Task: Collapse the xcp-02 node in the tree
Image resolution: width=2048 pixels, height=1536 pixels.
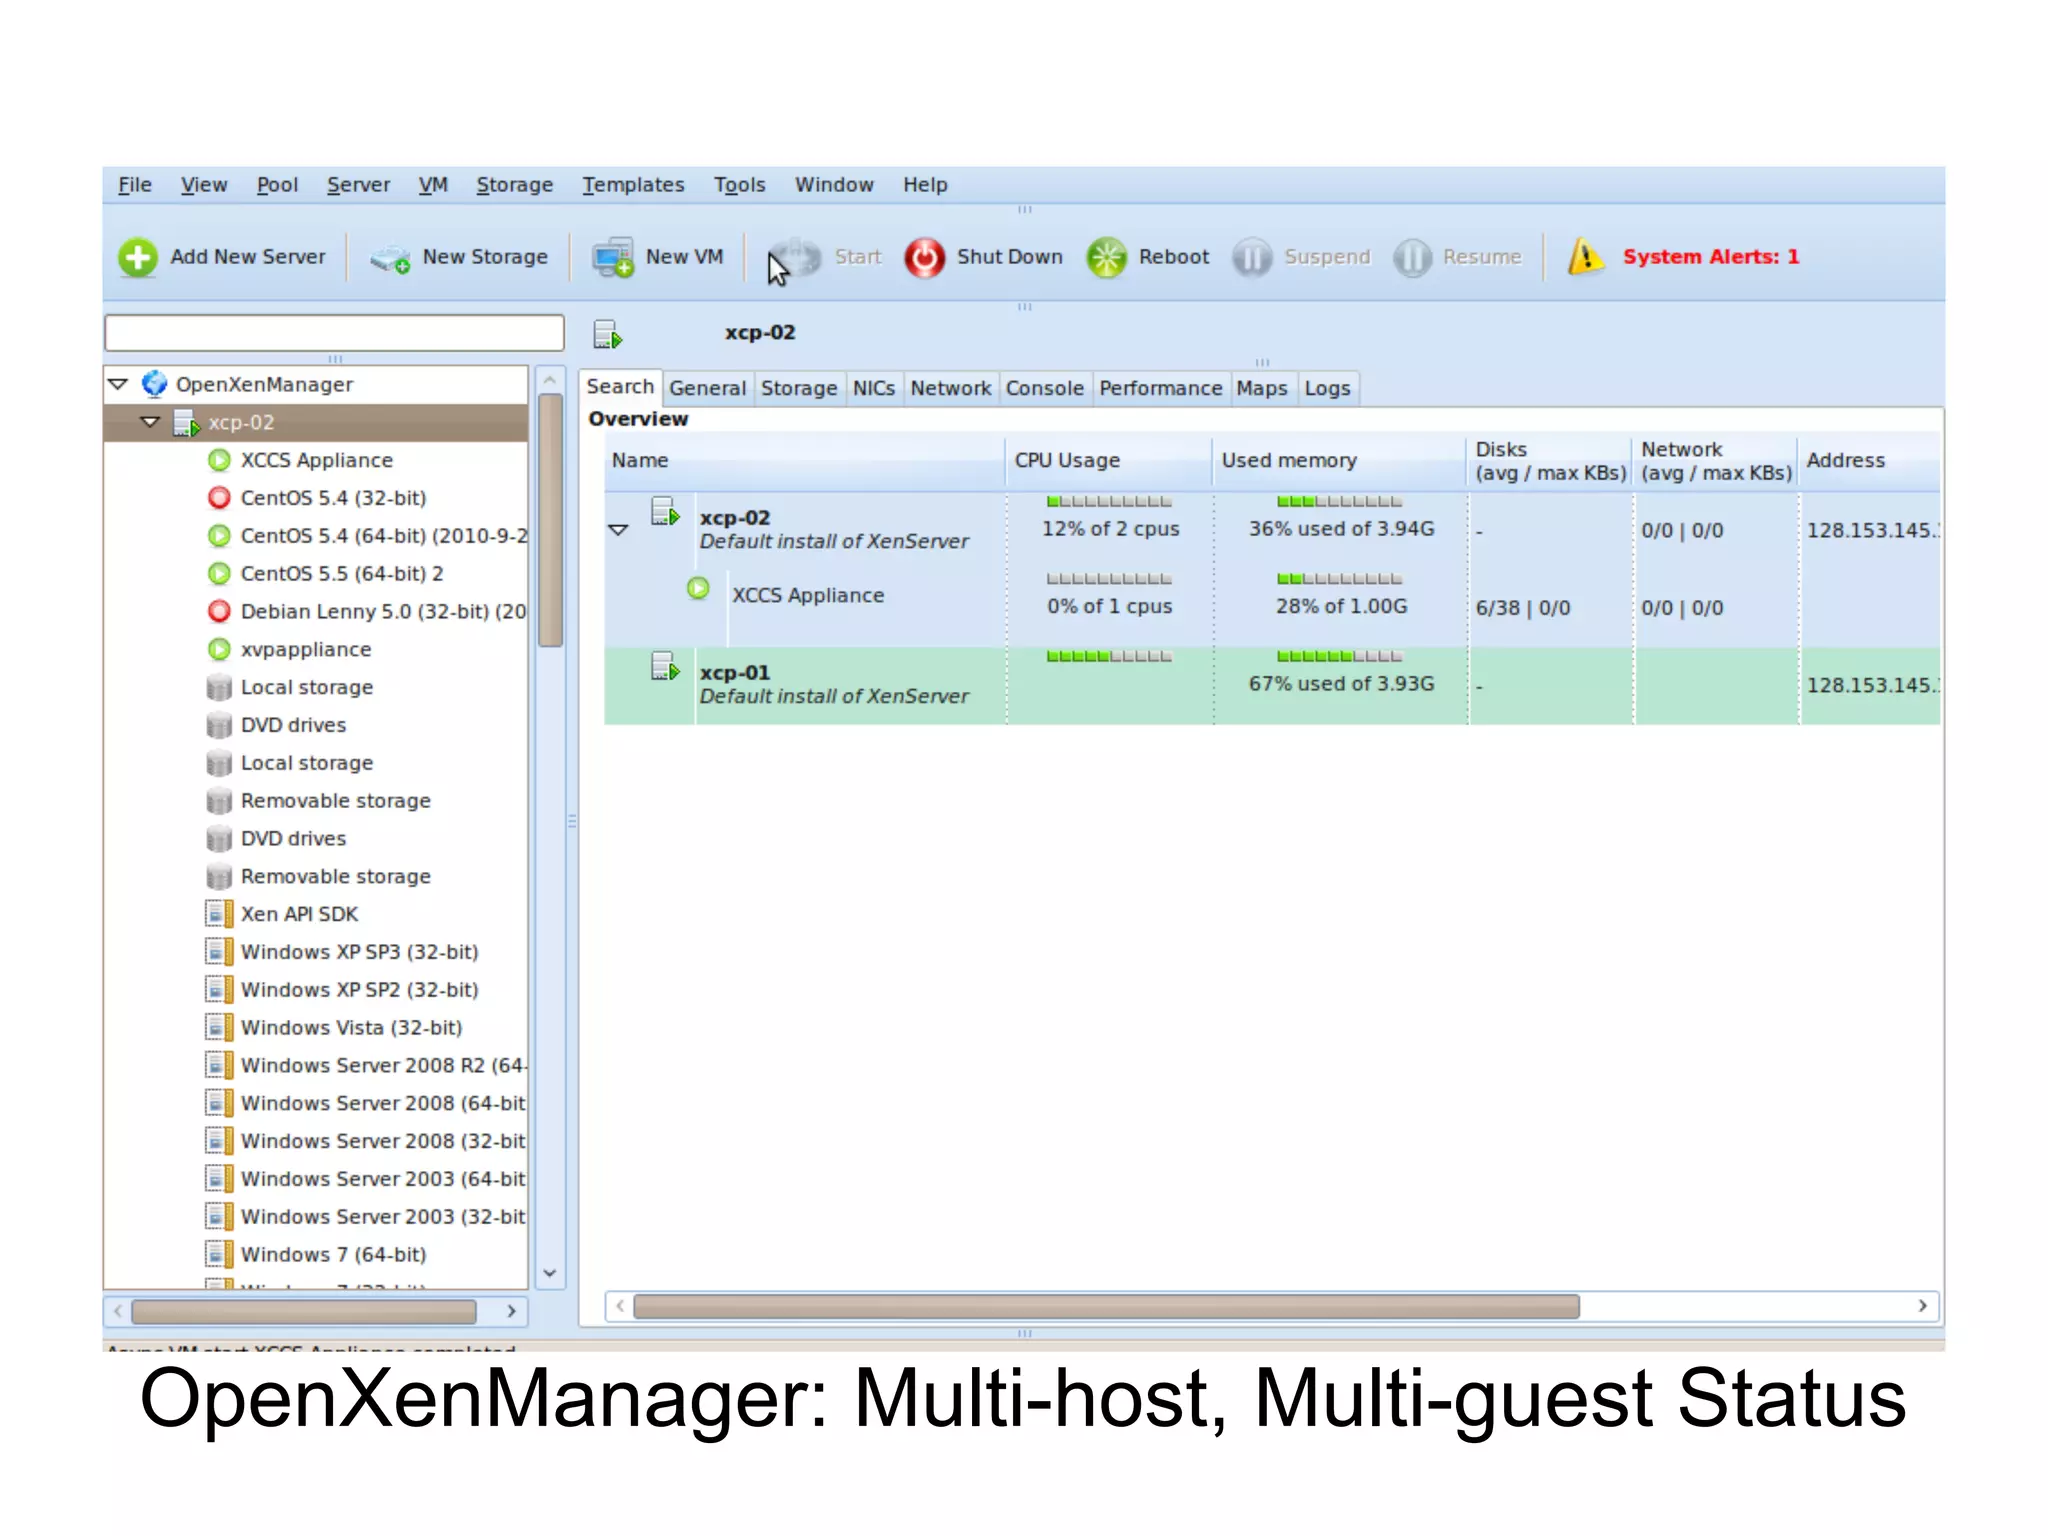Action: coord(150,422)
